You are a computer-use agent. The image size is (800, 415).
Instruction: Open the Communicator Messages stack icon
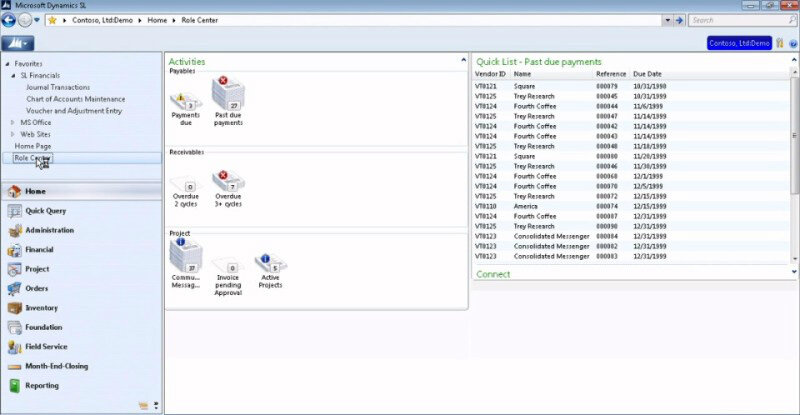coord(186,258)
